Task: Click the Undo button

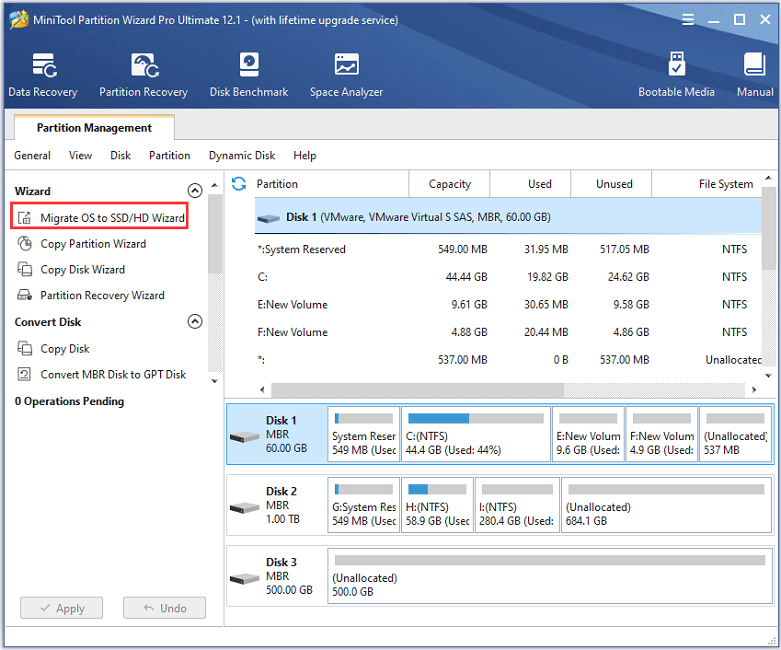Action: (x=164, y=608)
